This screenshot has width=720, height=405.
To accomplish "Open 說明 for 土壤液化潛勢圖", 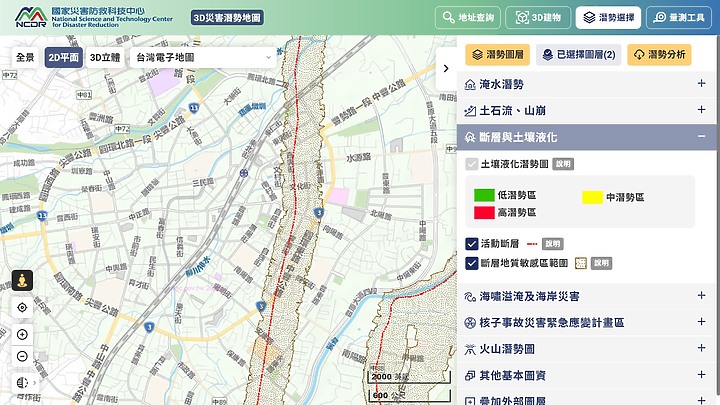I will pos(563,164).
